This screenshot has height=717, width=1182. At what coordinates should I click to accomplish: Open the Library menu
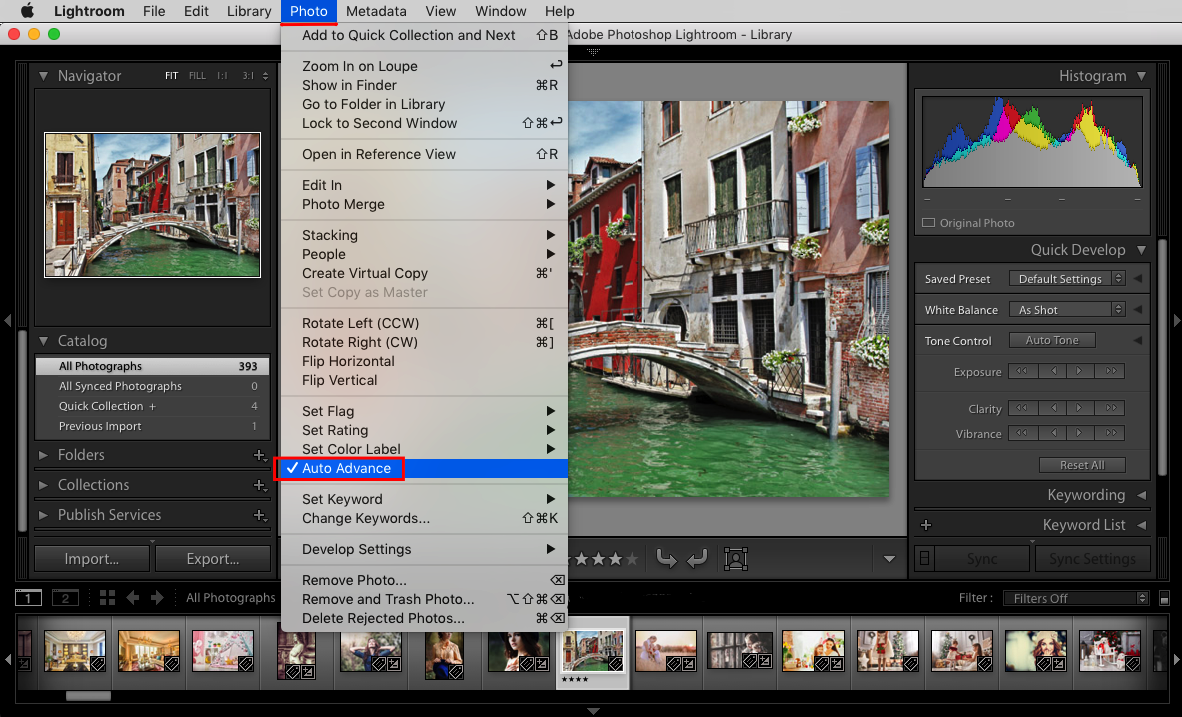click(249, 11)
